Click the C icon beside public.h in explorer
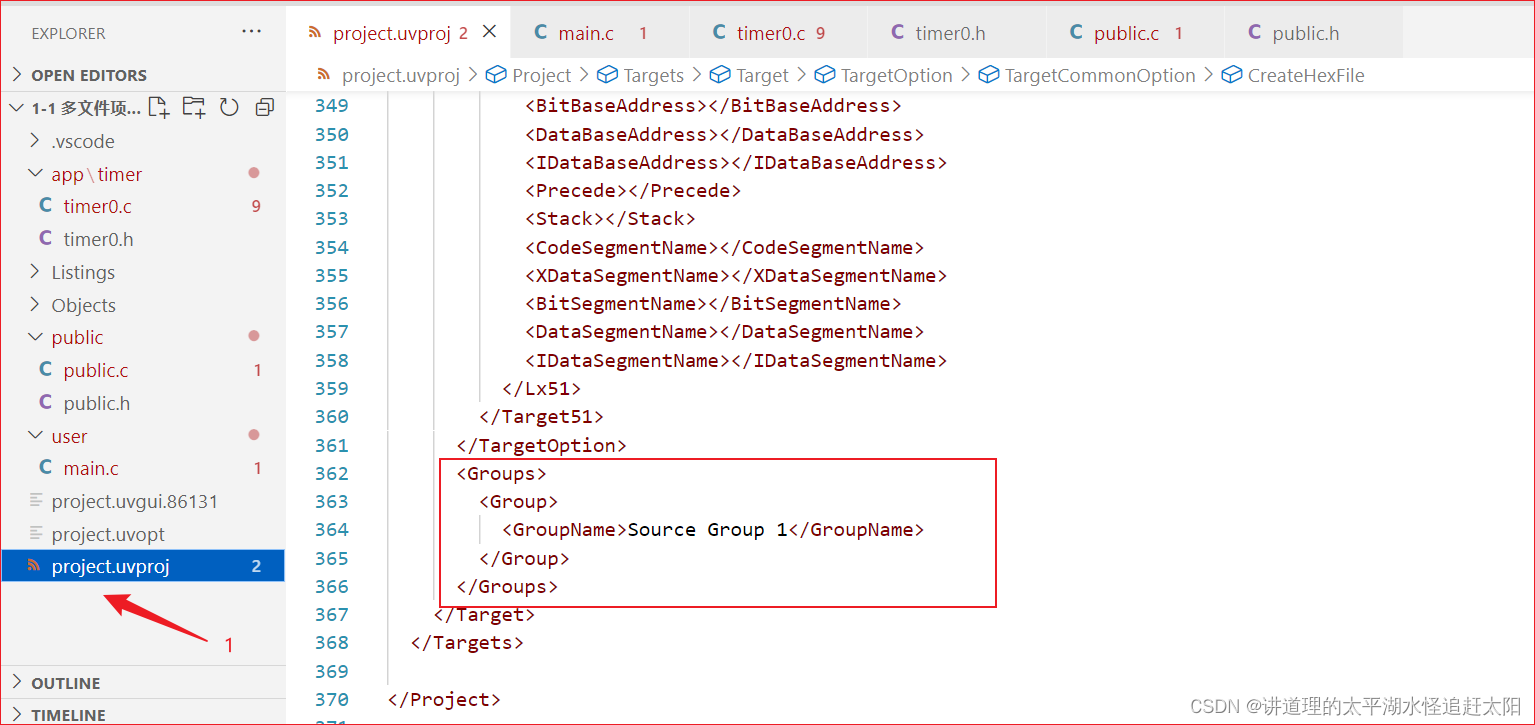The width and height of the screenshot is (1535, 725). pyautogui.click(x=45, y=402)
